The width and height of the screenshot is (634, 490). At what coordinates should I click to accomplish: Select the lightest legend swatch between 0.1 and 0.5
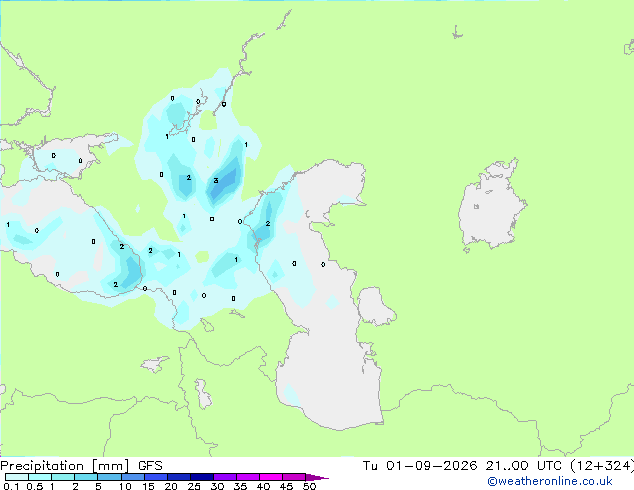(x=17, y=477)
